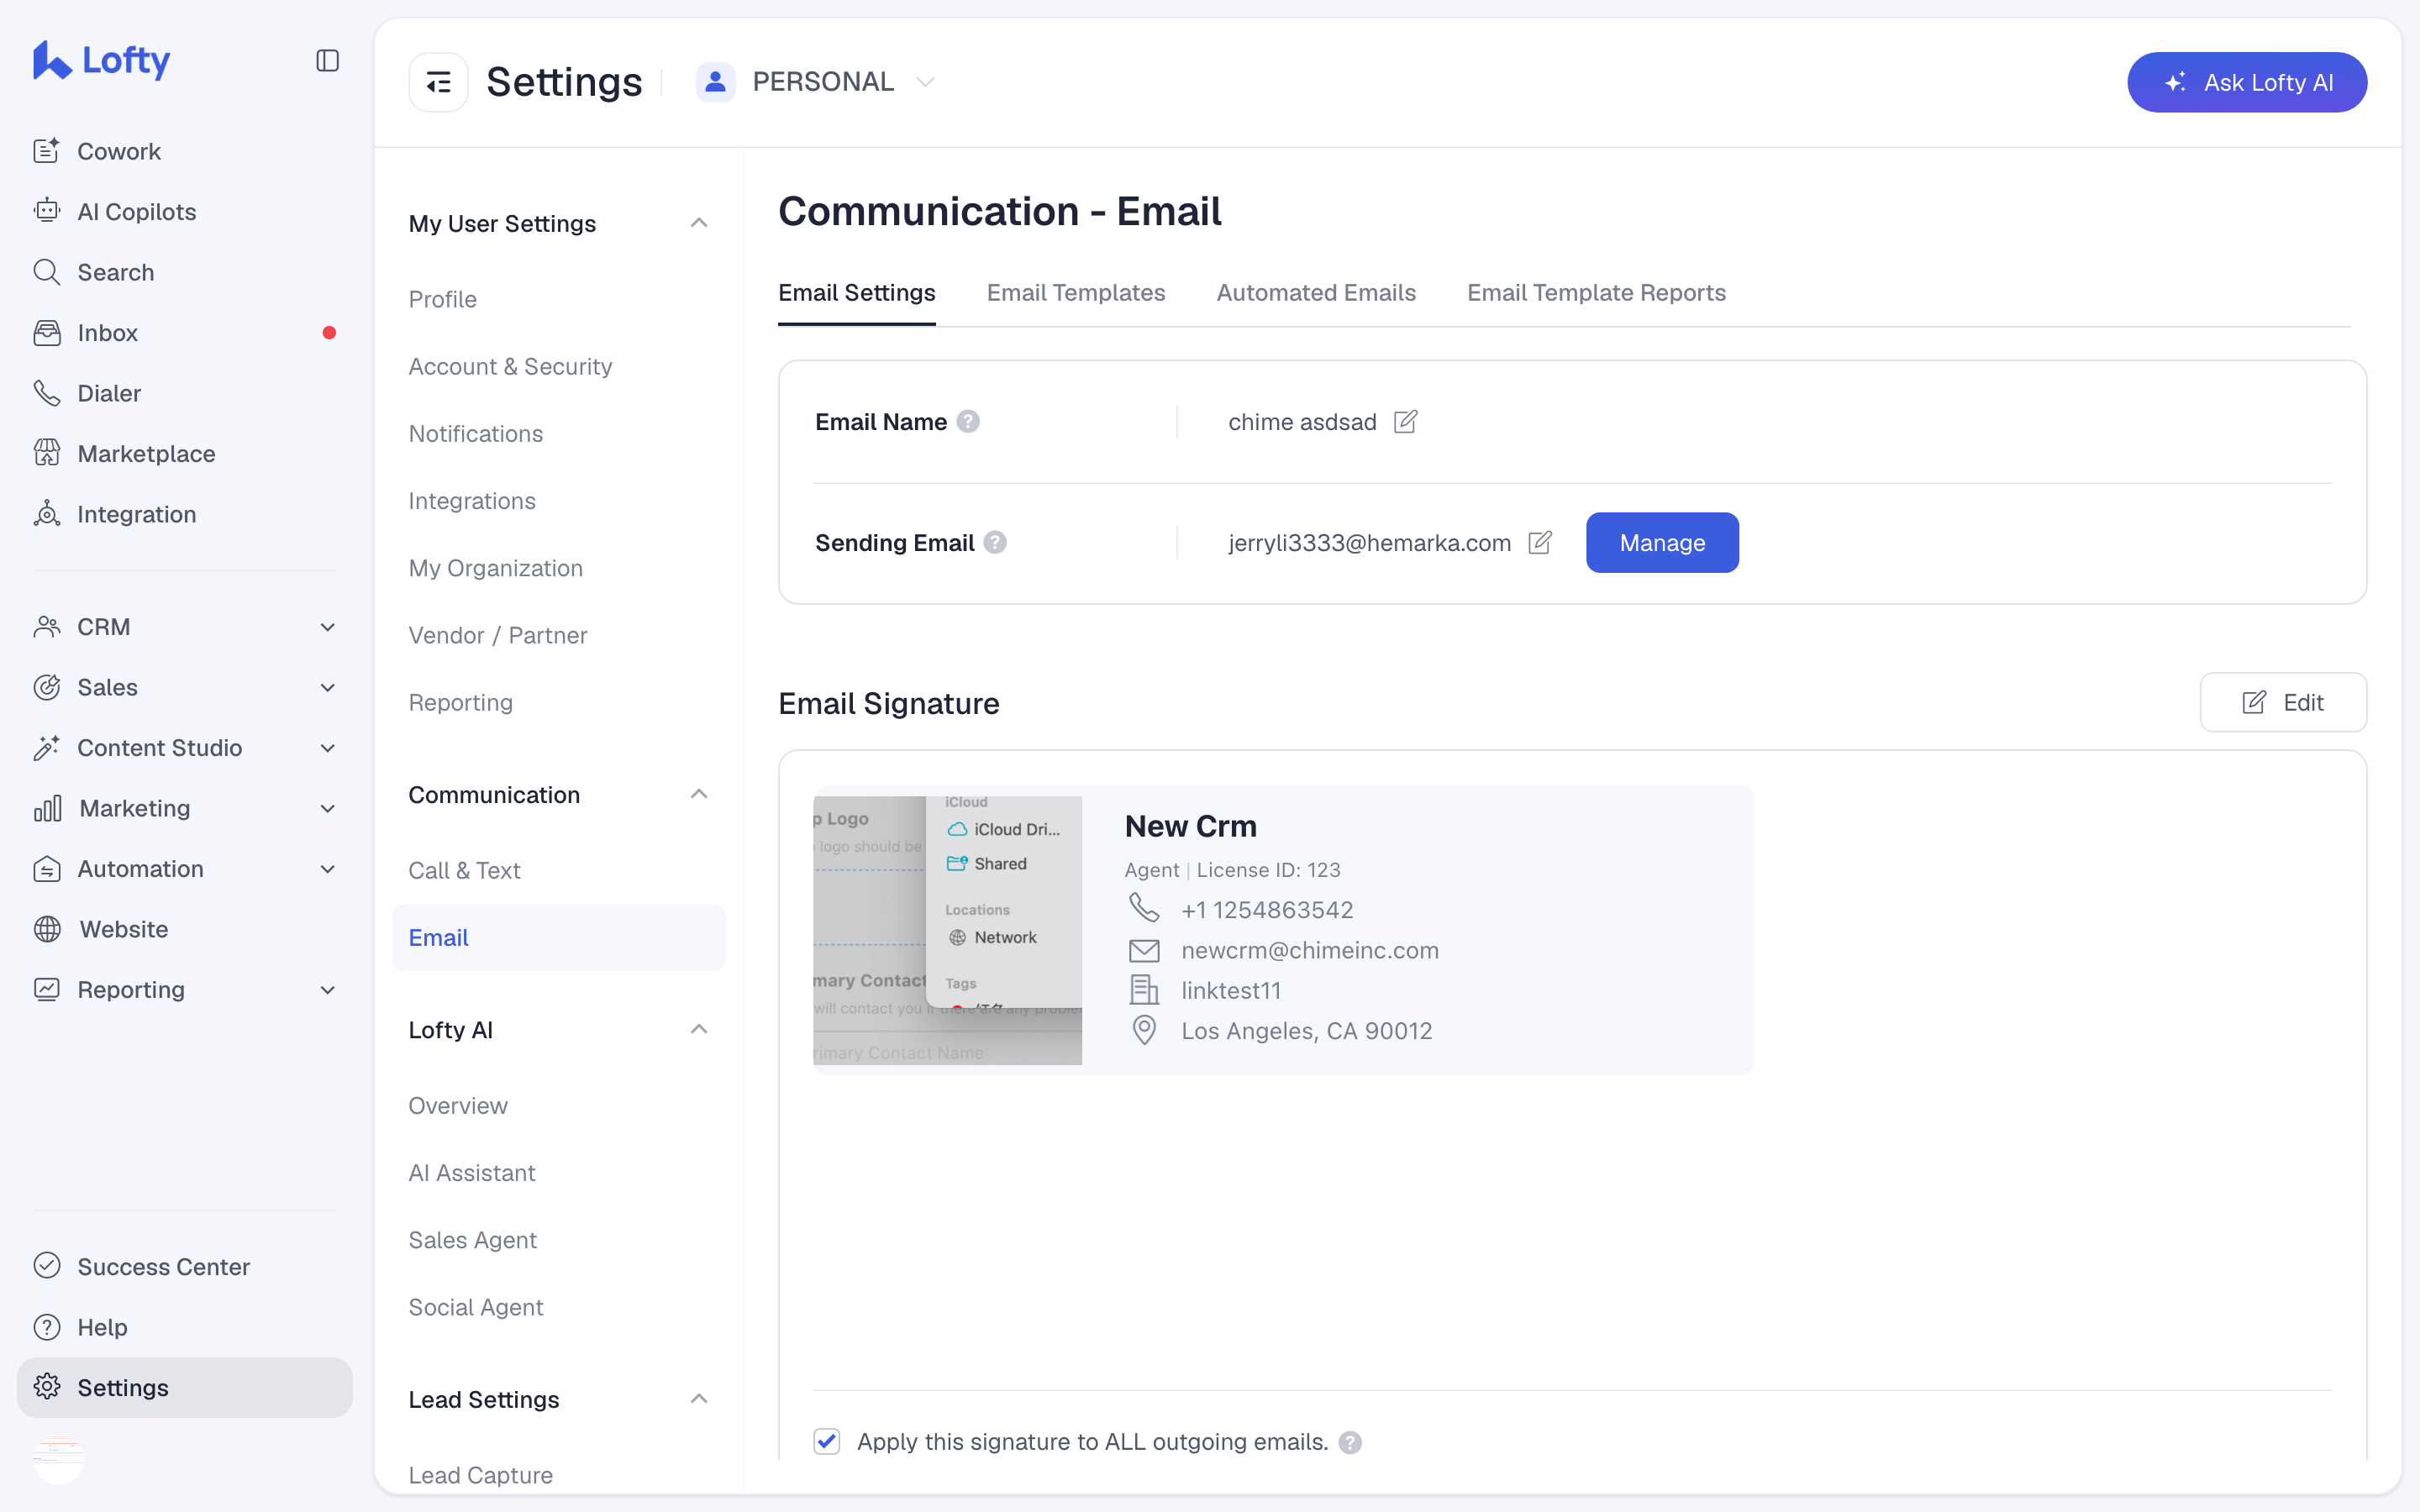2420x1512 pixels.
Task: Switch to Automated Emails tab
Action: point(1316,293)
